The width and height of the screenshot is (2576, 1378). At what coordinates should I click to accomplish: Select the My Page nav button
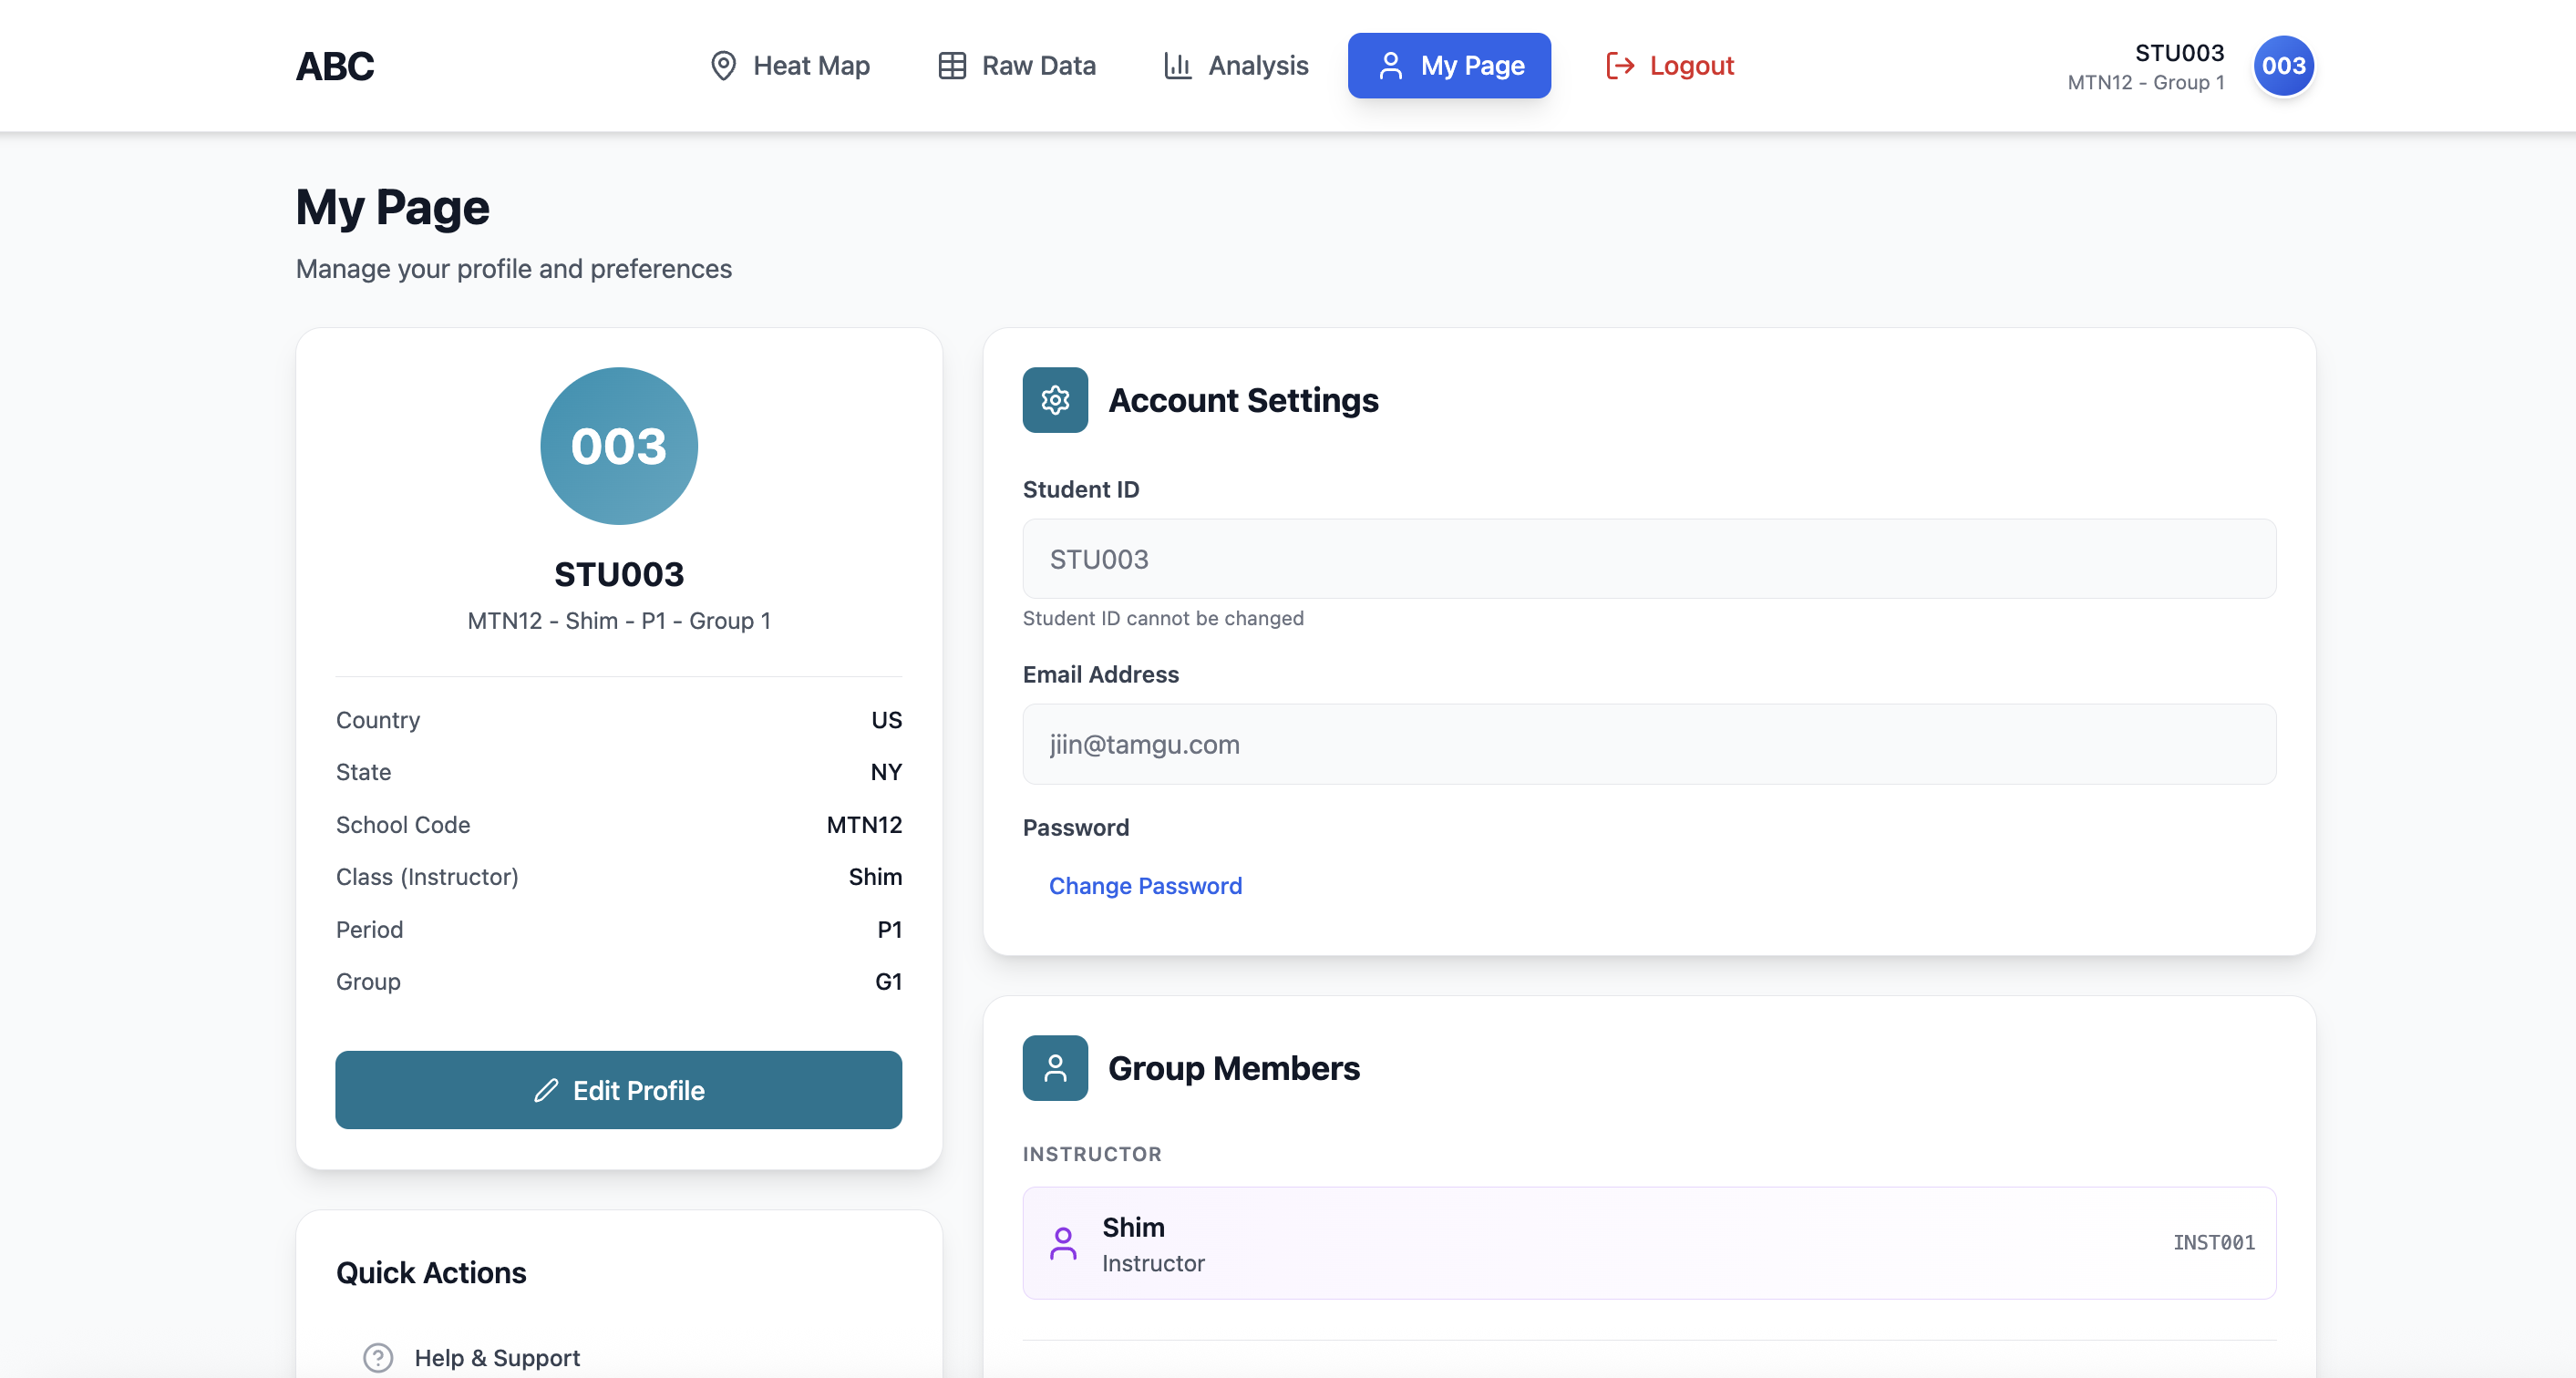(x=1449, y=66)
